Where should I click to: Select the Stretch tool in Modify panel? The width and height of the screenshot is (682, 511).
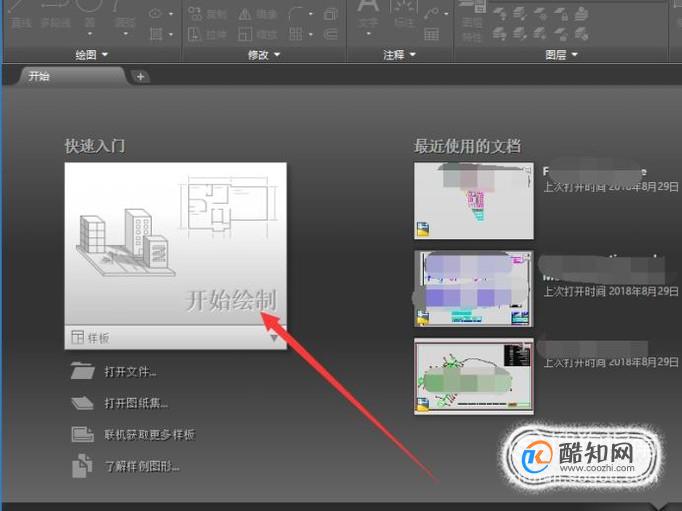tap(207, 34)
